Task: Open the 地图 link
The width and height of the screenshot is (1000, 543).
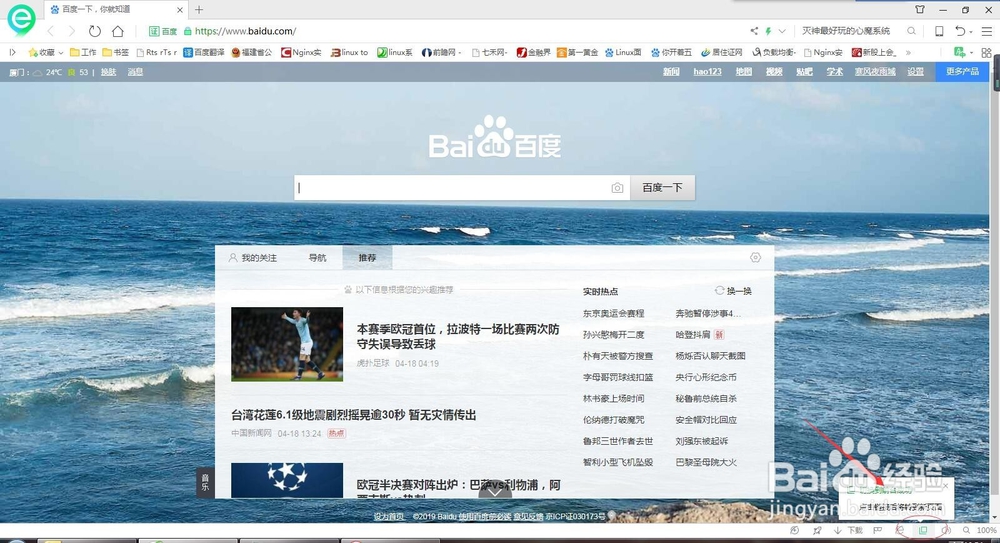Action: 744,71
